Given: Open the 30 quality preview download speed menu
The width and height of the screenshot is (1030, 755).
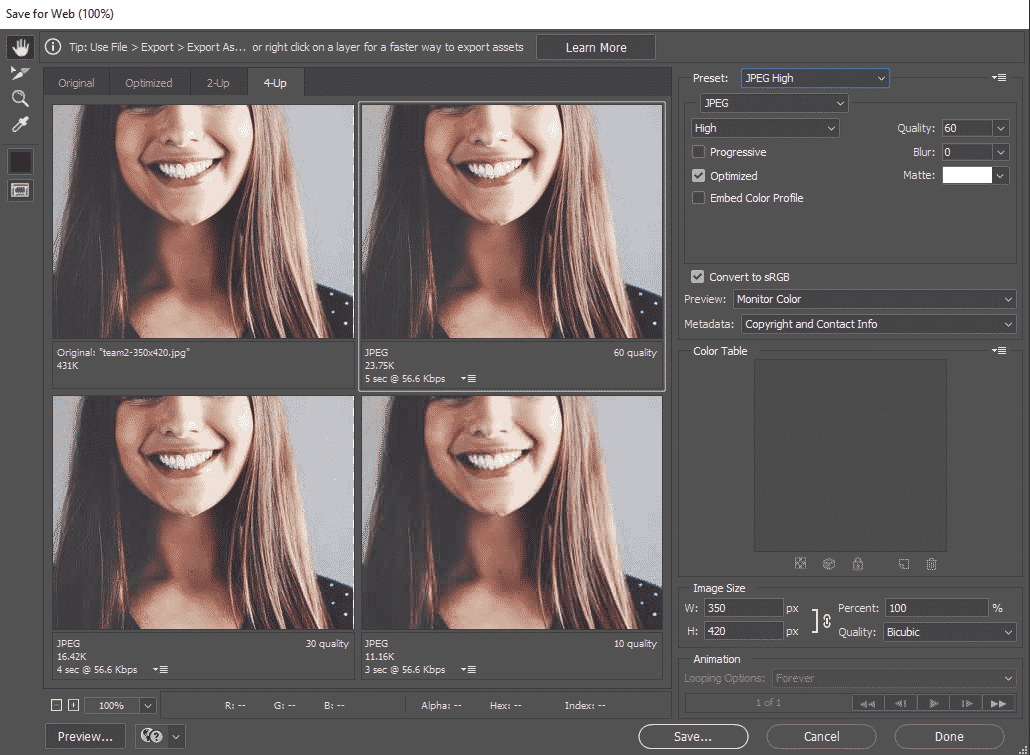Looking at the screenshot, I should [160, 670].
